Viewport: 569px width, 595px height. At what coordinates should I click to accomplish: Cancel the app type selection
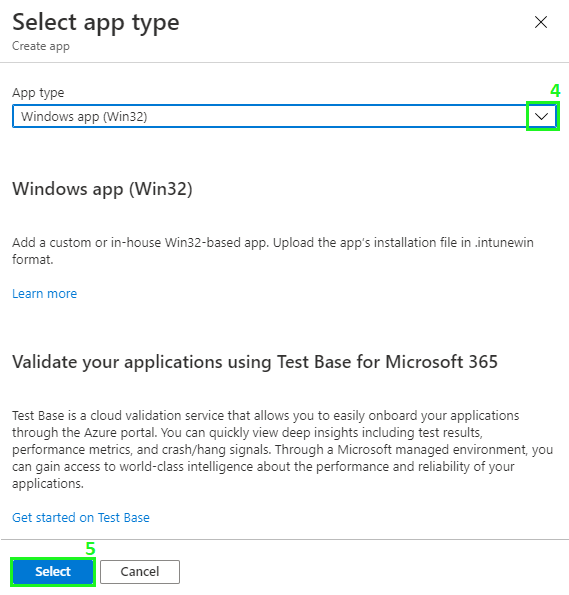tap(140, 571)
